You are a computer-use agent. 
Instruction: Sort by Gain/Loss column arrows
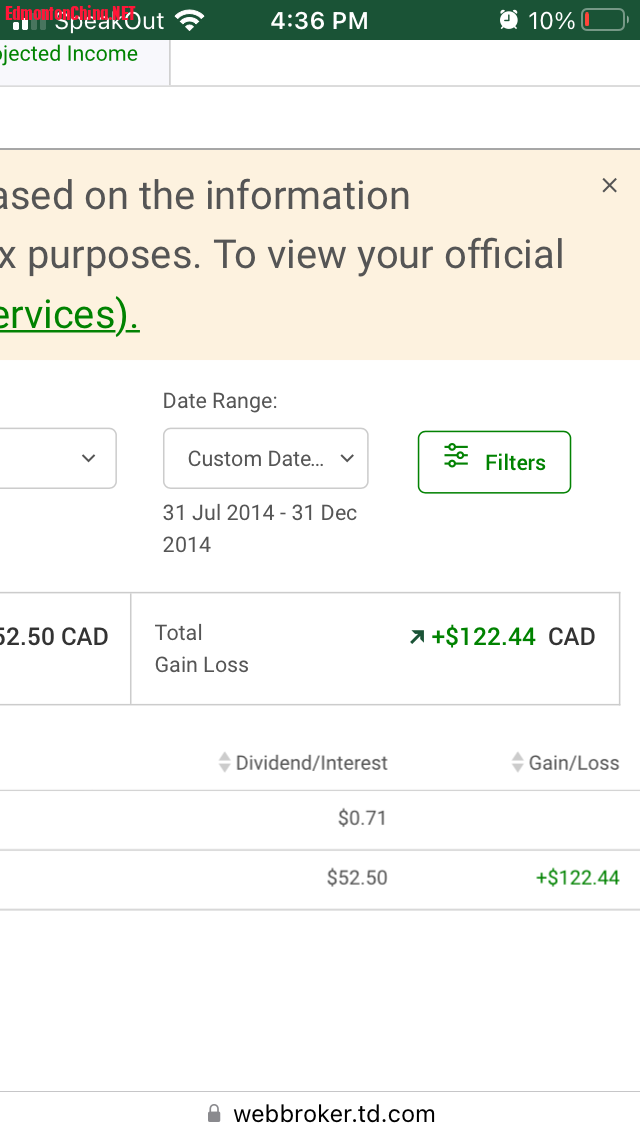pyautogui.click(x=517, y=763)
